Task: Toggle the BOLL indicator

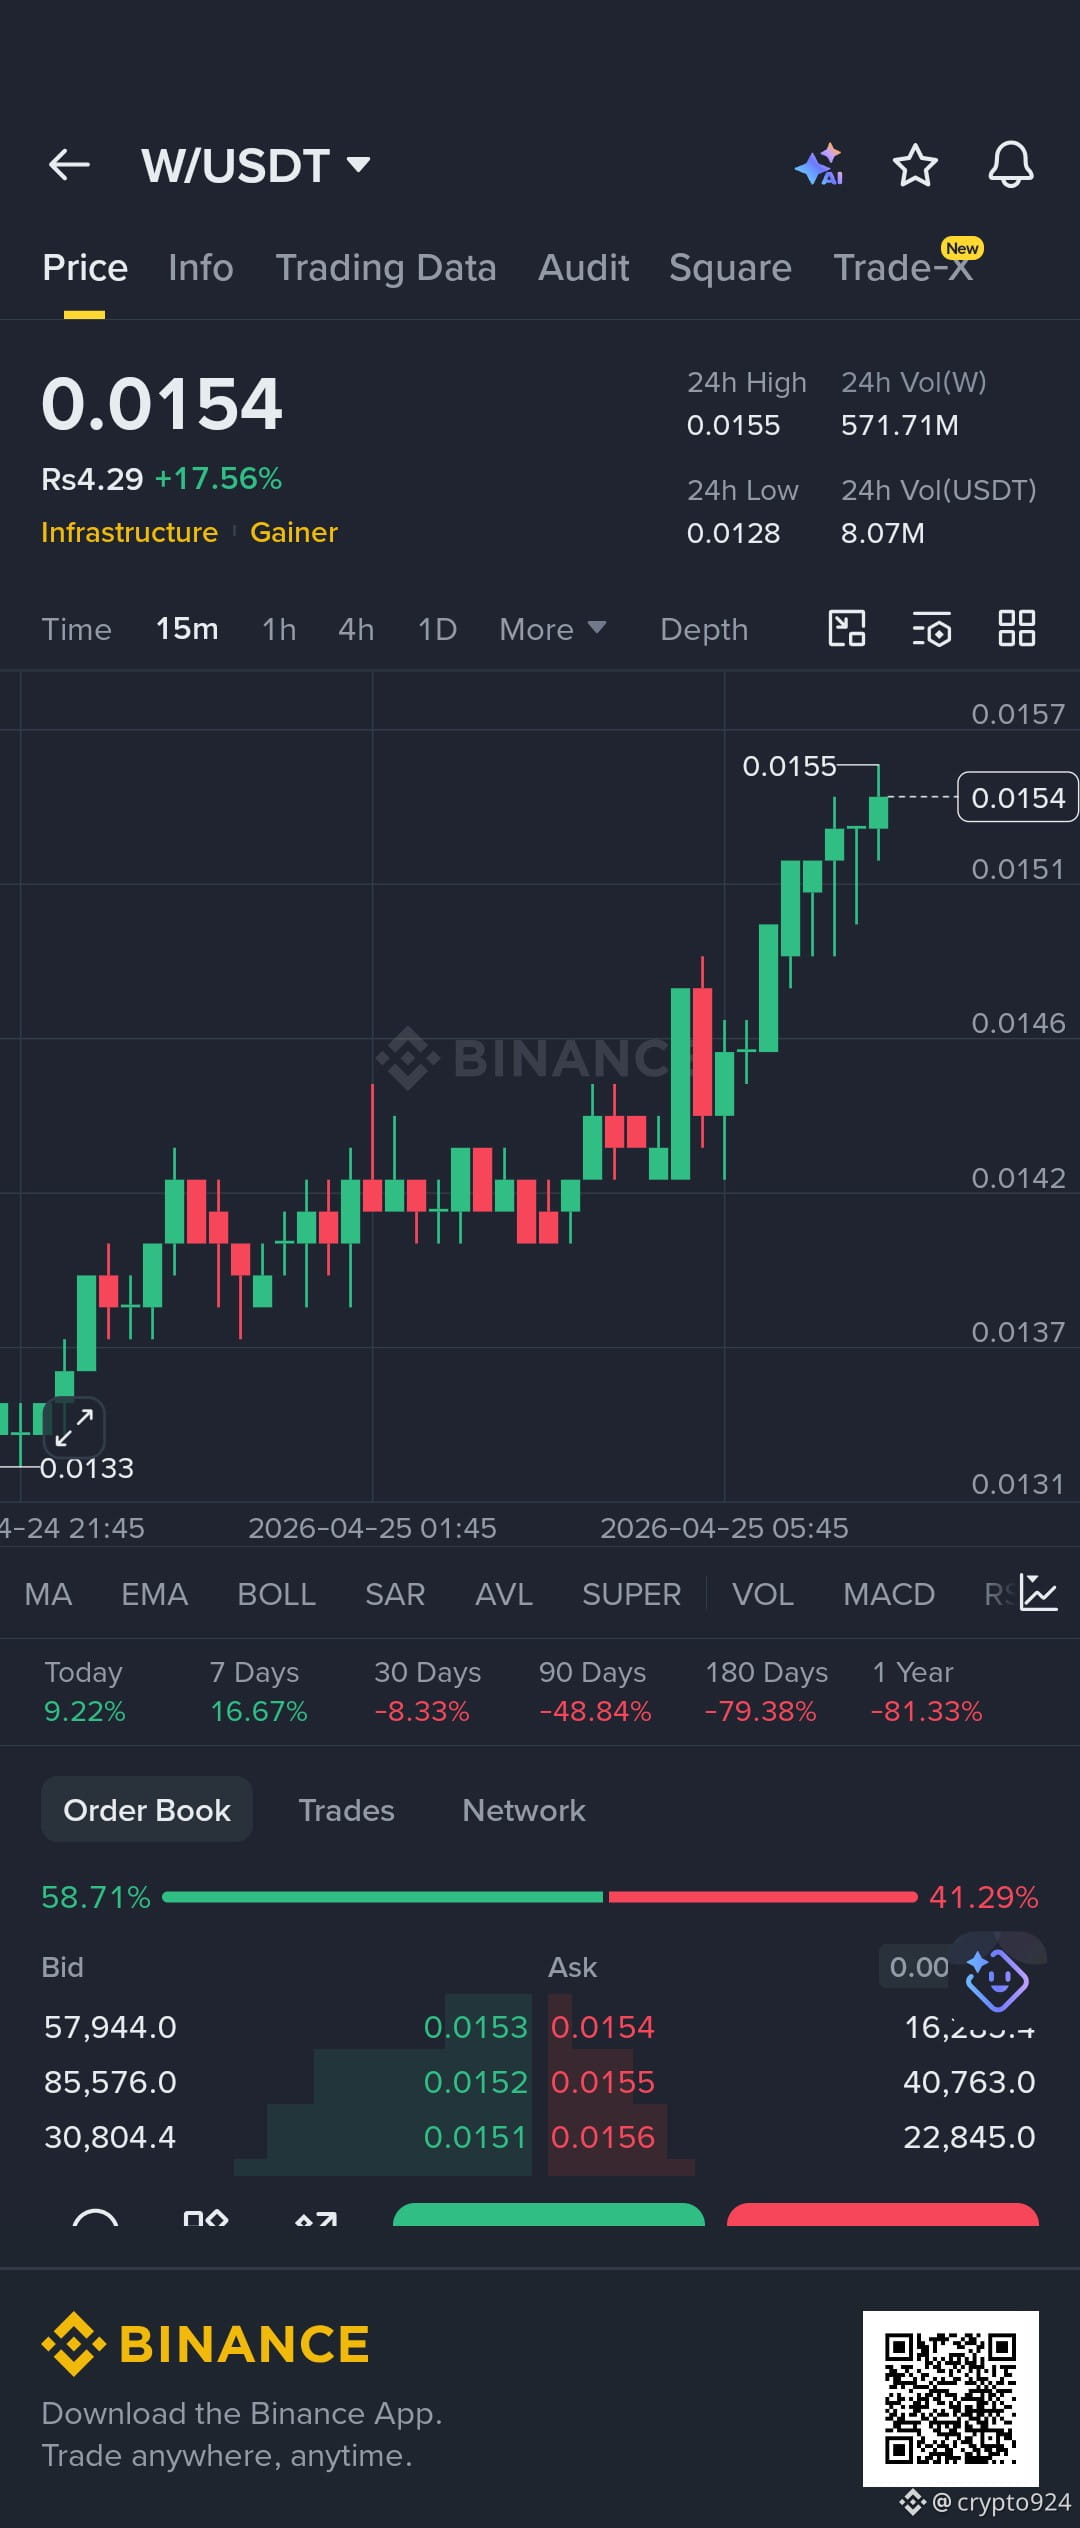Action: (276, 1594)
